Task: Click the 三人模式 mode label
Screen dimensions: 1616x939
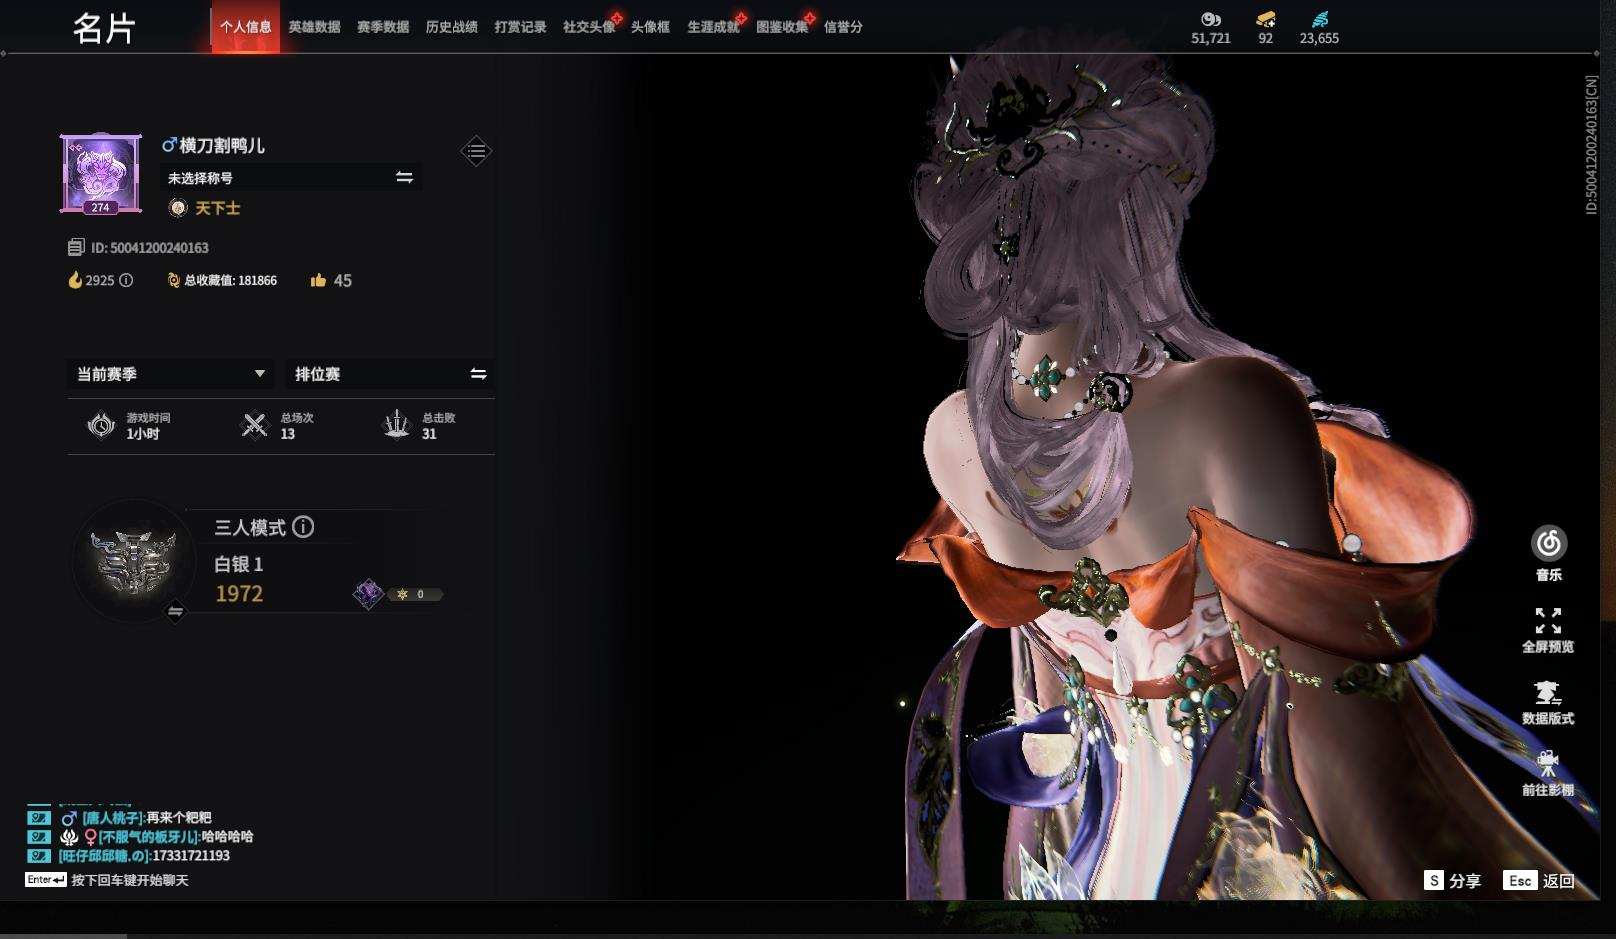Action: click(250, 527)
